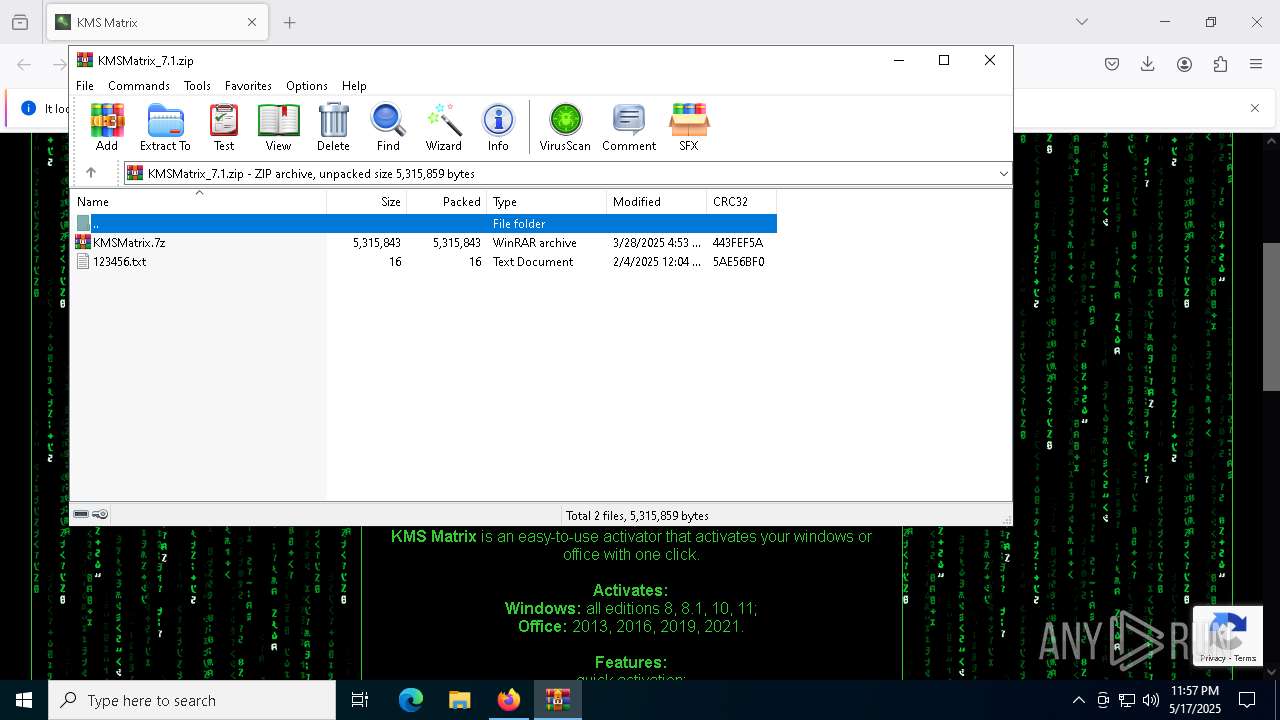Screen dimensions: 1280x720
Task: Open the Favorites menu
Action: [x=248, y=86]
